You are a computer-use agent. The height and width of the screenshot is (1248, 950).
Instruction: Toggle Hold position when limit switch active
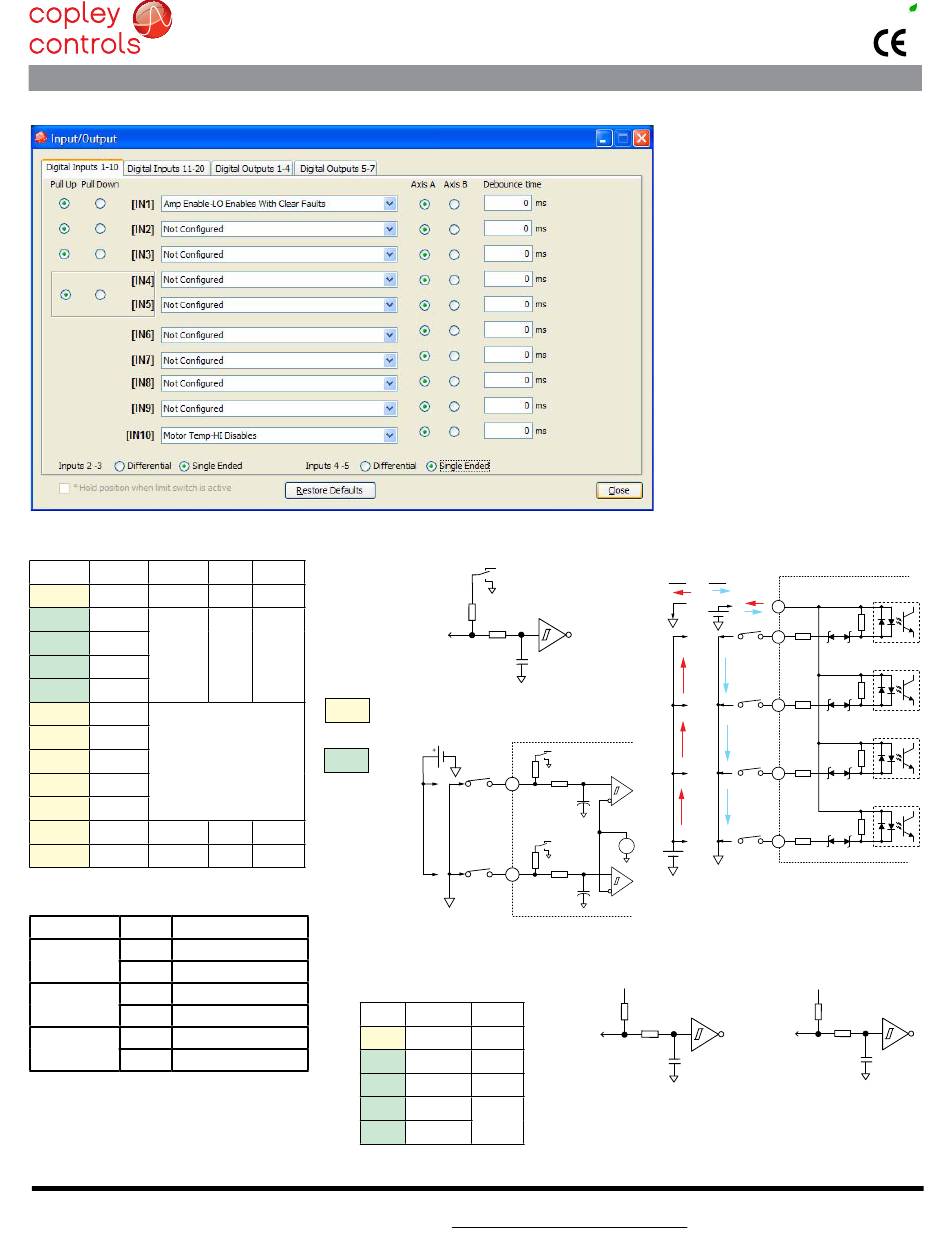65,488
